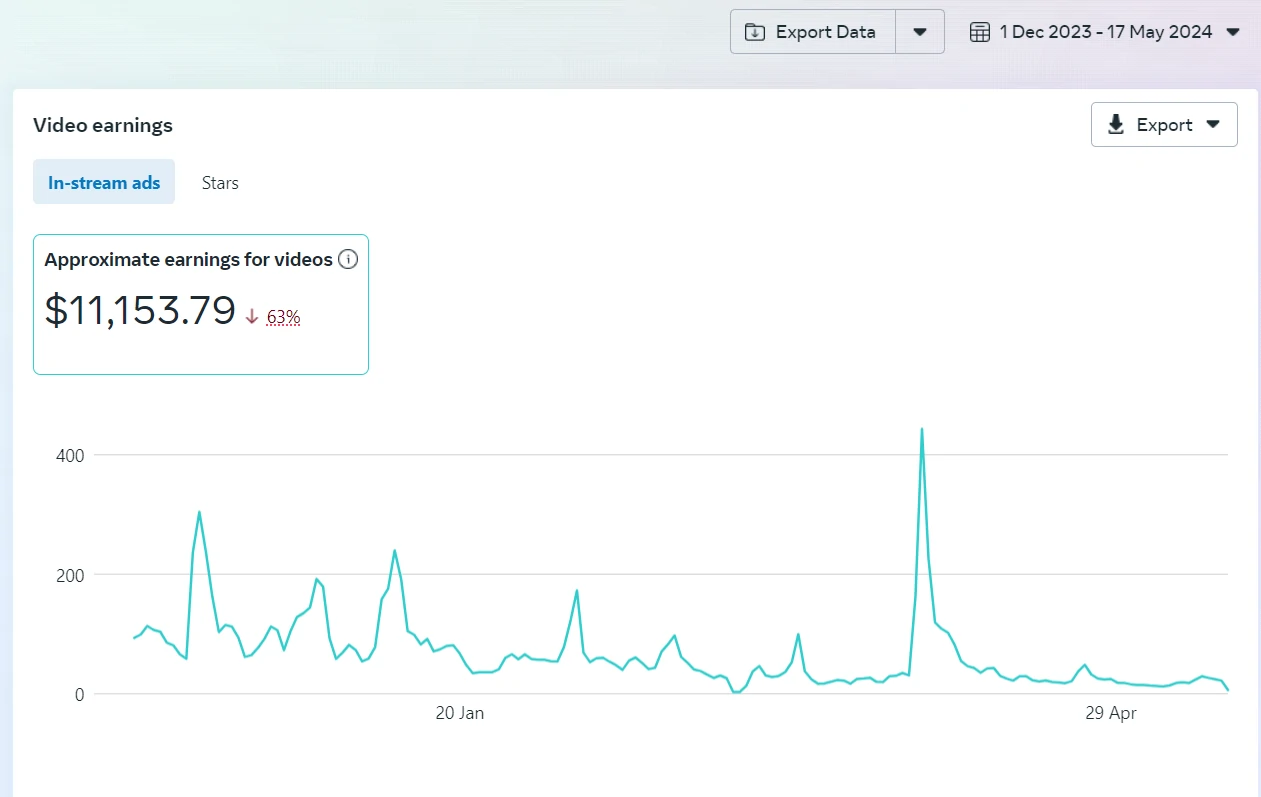Click the info icon next to Approximate earnings
The height and width of the screenshot is (797, 1261).
348,260
